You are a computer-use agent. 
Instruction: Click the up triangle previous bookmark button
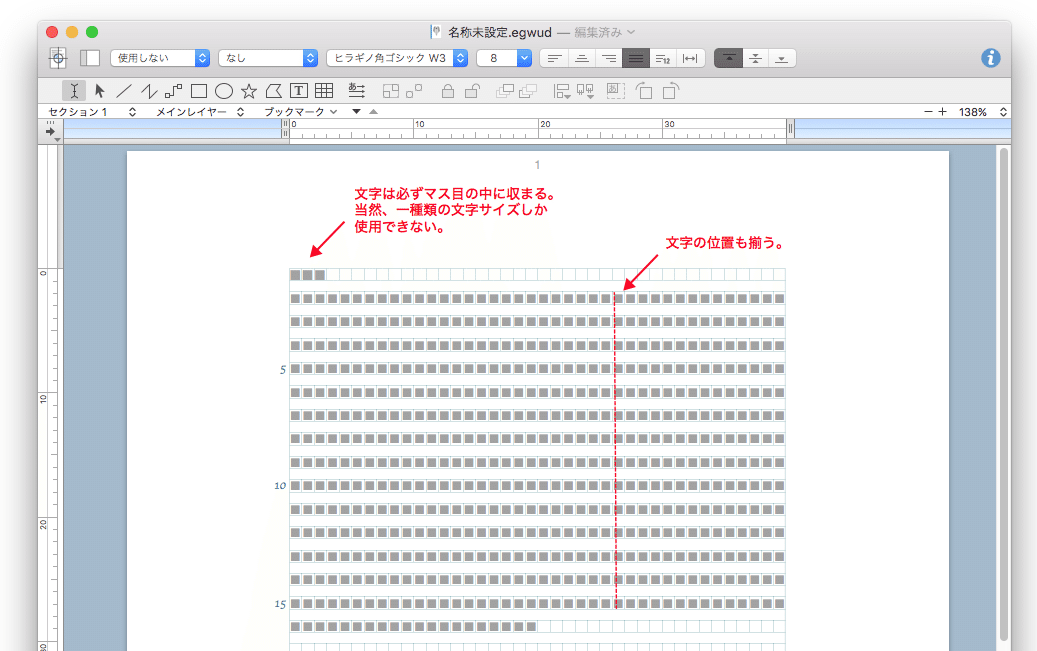point(374,112)
